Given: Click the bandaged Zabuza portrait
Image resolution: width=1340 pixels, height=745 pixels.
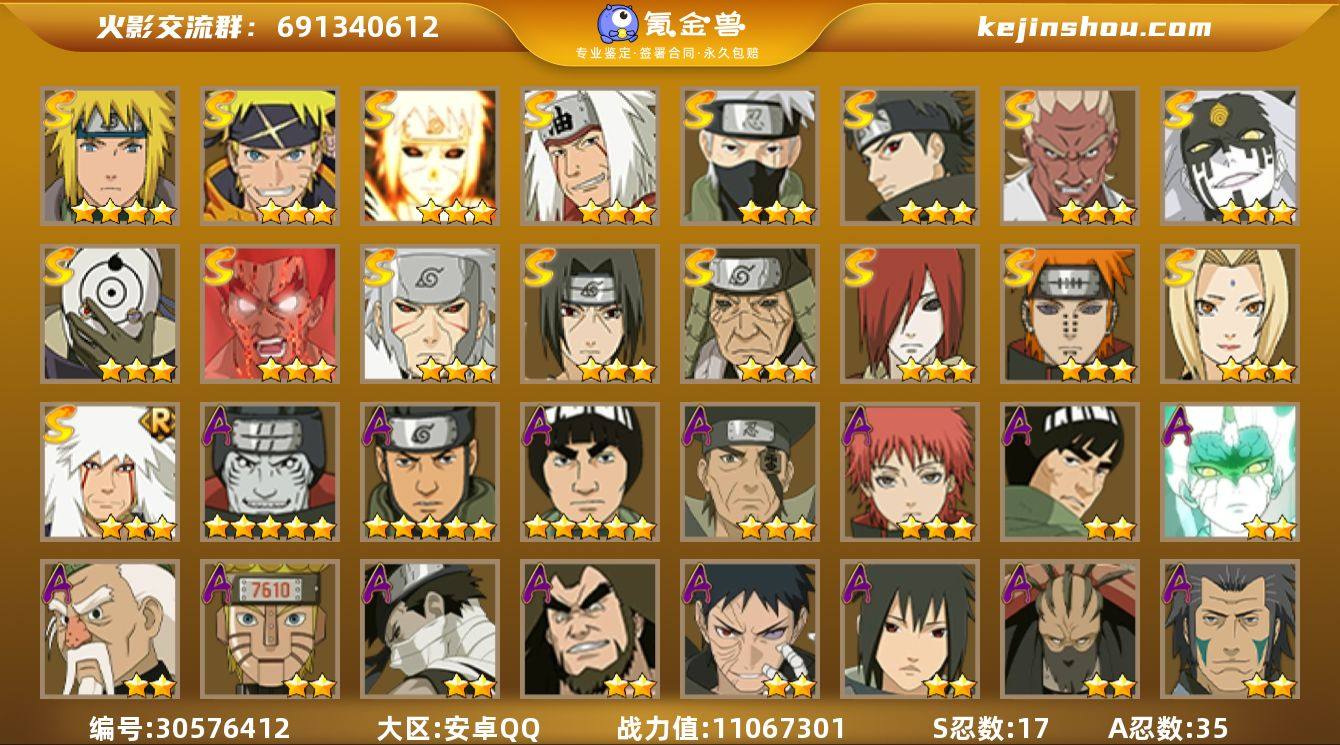Looking at the screenshot, I should [x=429, y=629].
